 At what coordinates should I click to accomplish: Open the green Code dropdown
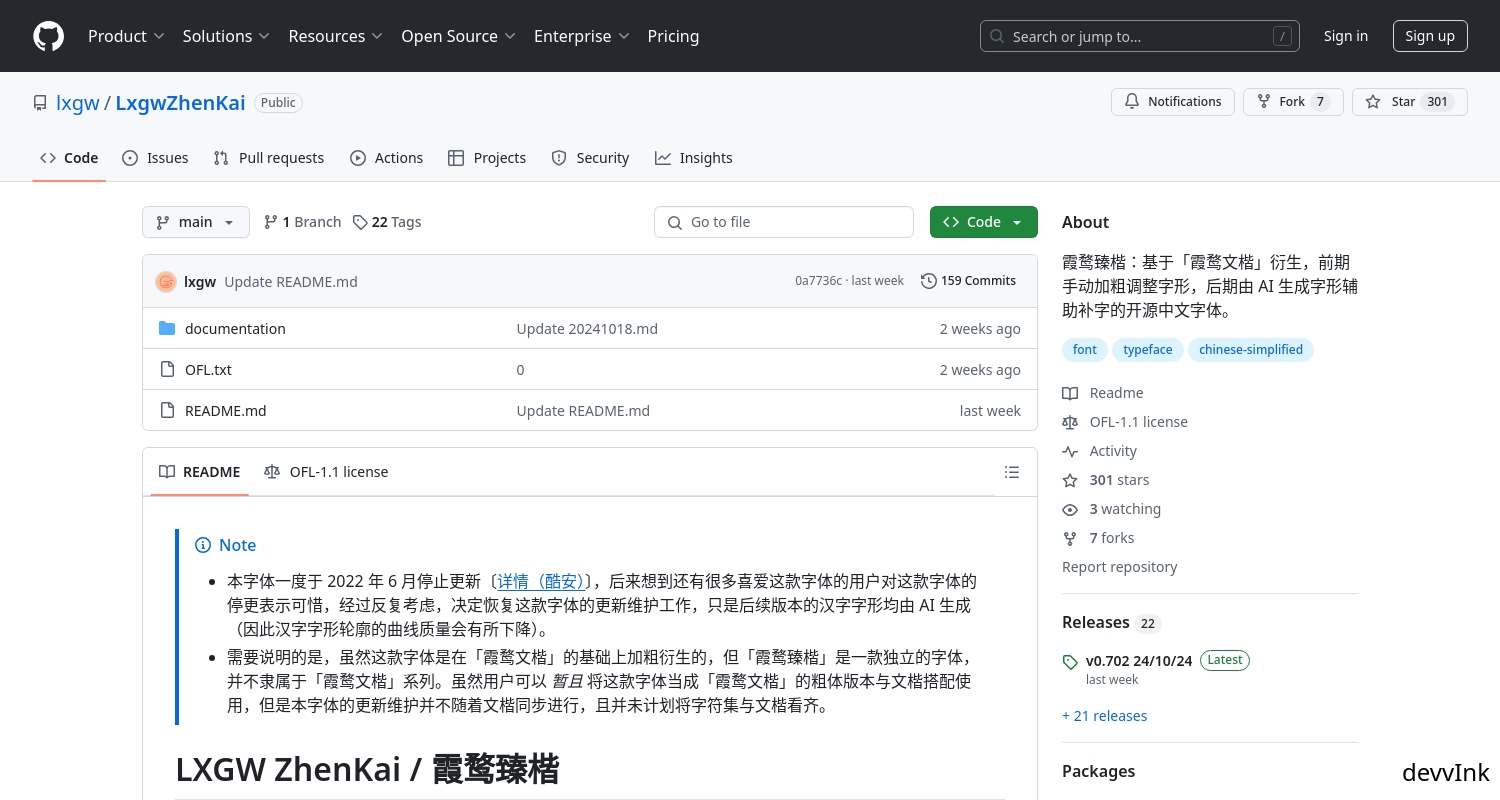[984, 222]
